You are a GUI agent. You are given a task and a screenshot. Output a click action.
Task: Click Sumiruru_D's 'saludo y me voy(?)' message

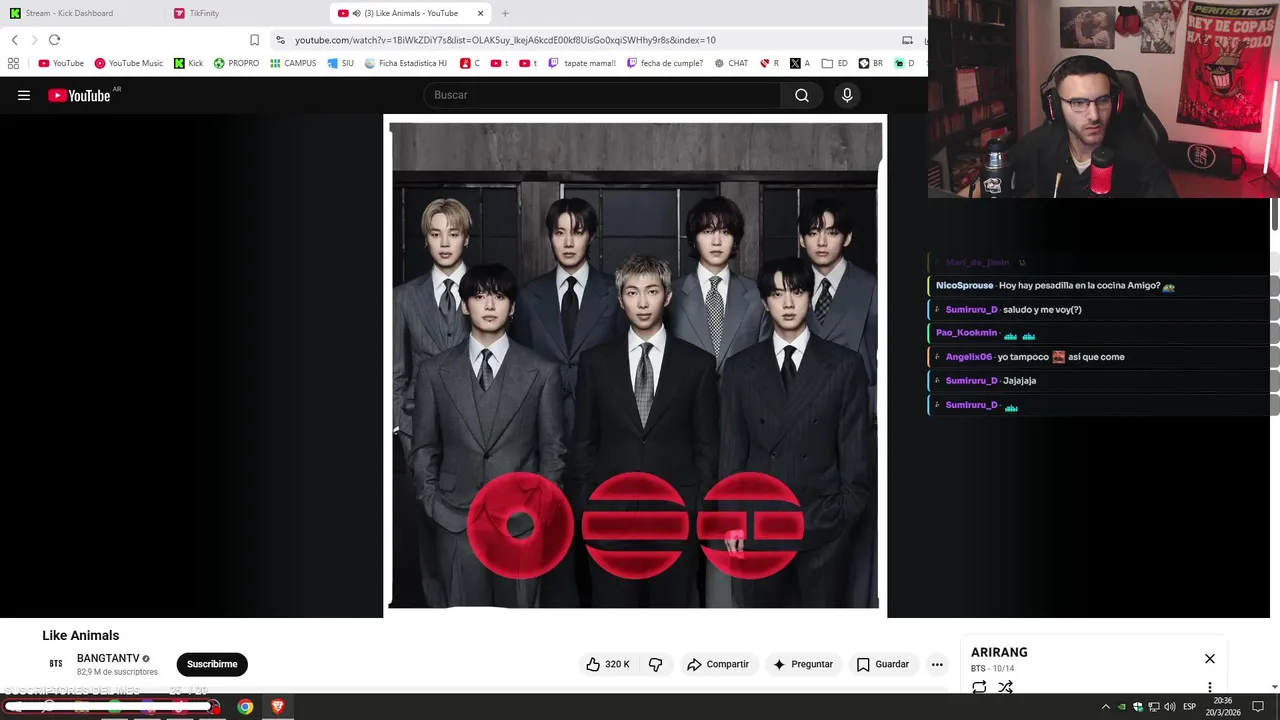pyautogui.click(x=1042, y=310)
